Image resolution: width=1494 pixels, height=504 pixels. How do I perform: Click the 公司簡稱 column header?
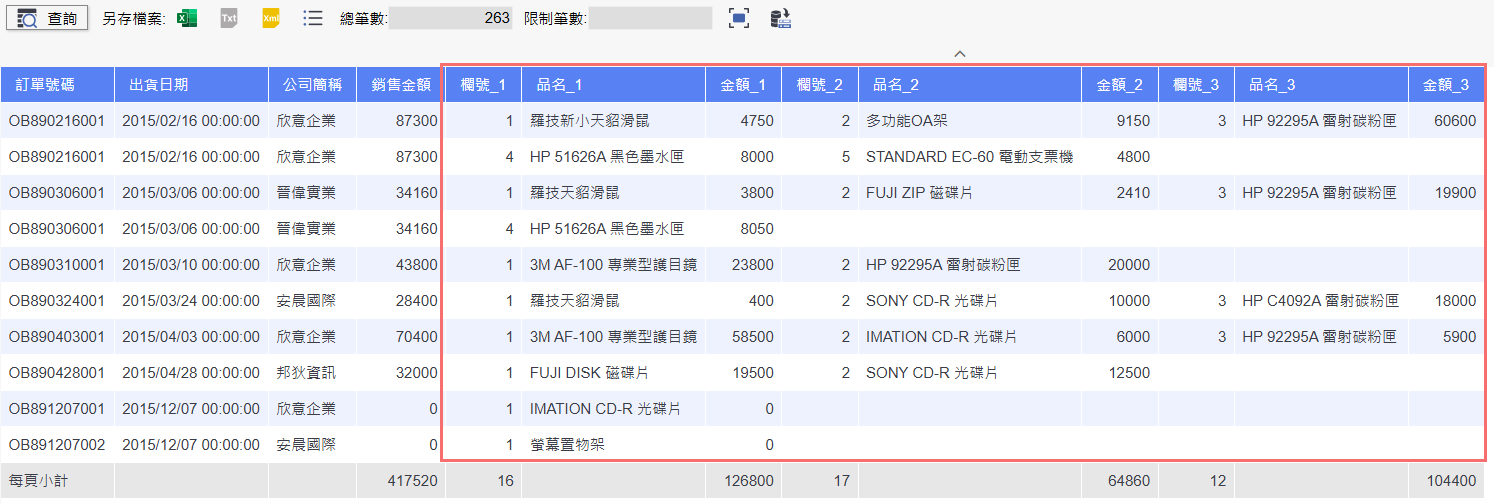(312, 85)
